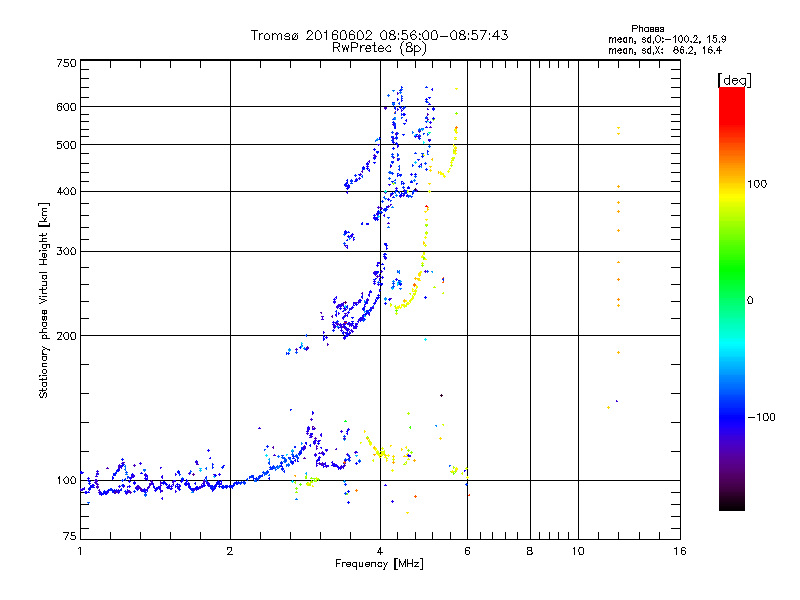The height and width of the screenshot is (600, 800).
Task: Click the y-axis tick label '400'
Action: click(67, 191)
